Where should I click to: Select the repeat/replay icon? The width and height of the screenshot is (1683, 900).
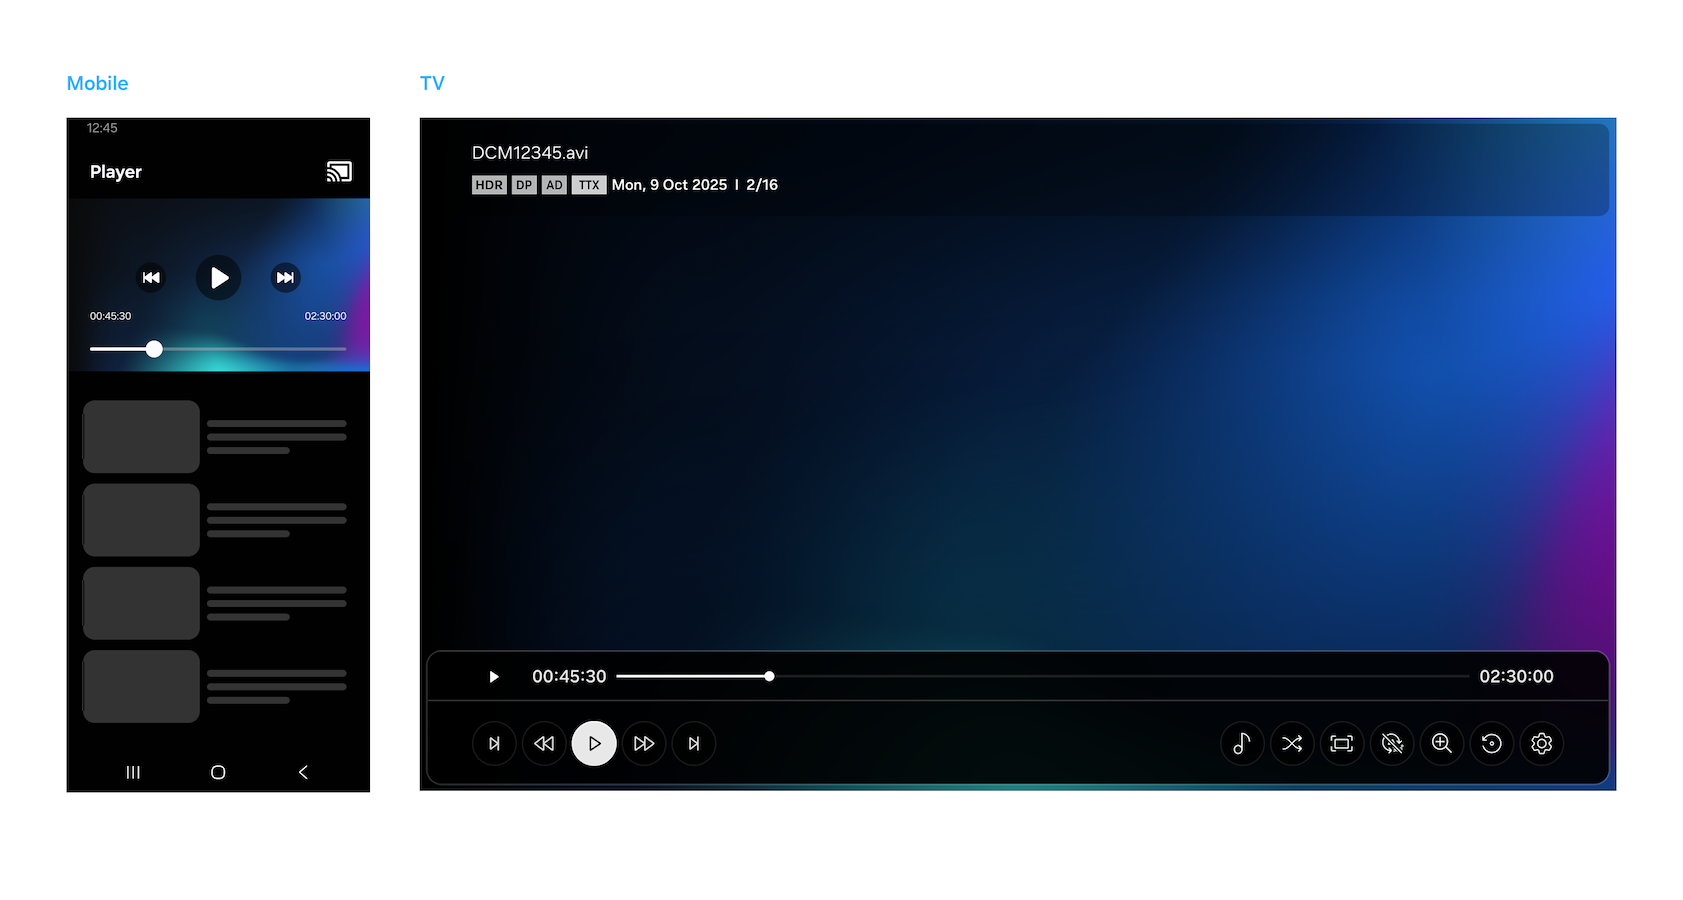1491,743
